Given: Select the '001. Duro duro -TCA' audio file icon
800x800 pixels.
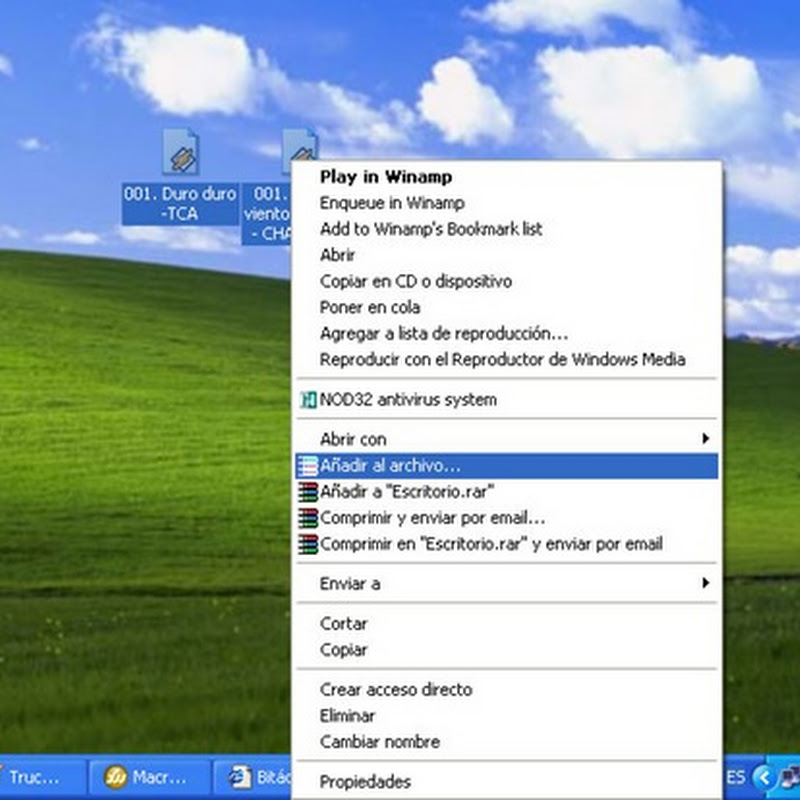Looking at the screenshot, I should pos(181,152).
